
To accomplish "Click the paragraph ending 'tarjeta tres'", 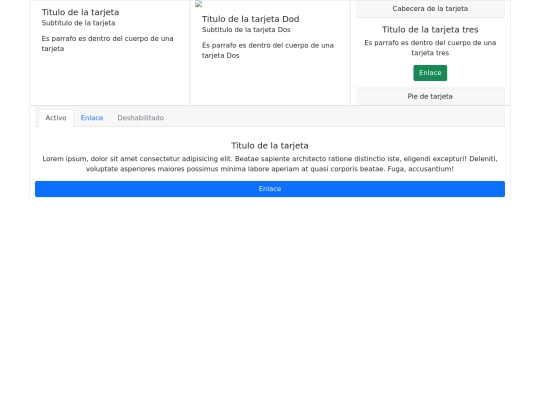I will tap(430, 48).
